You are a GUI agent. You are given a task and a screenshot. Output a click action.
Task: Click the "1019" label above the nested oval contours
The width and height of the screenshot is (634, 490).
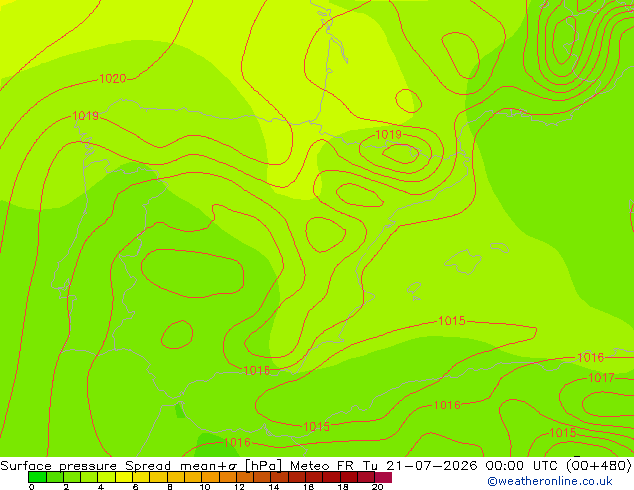(389, 134)
